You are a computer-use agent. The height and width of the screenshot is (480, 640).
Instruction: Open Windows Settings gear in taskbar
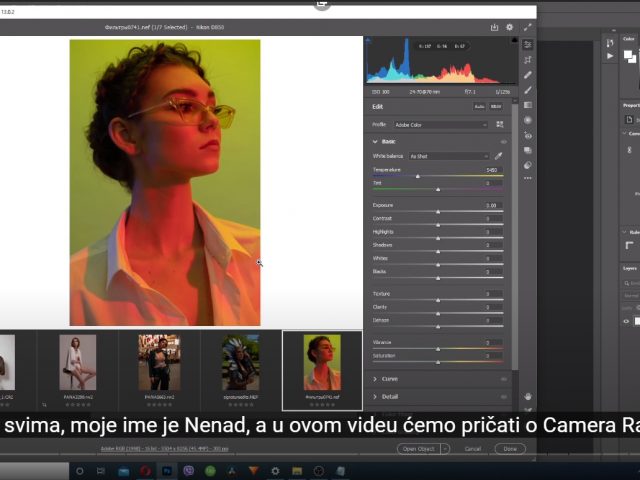point(276,471)
